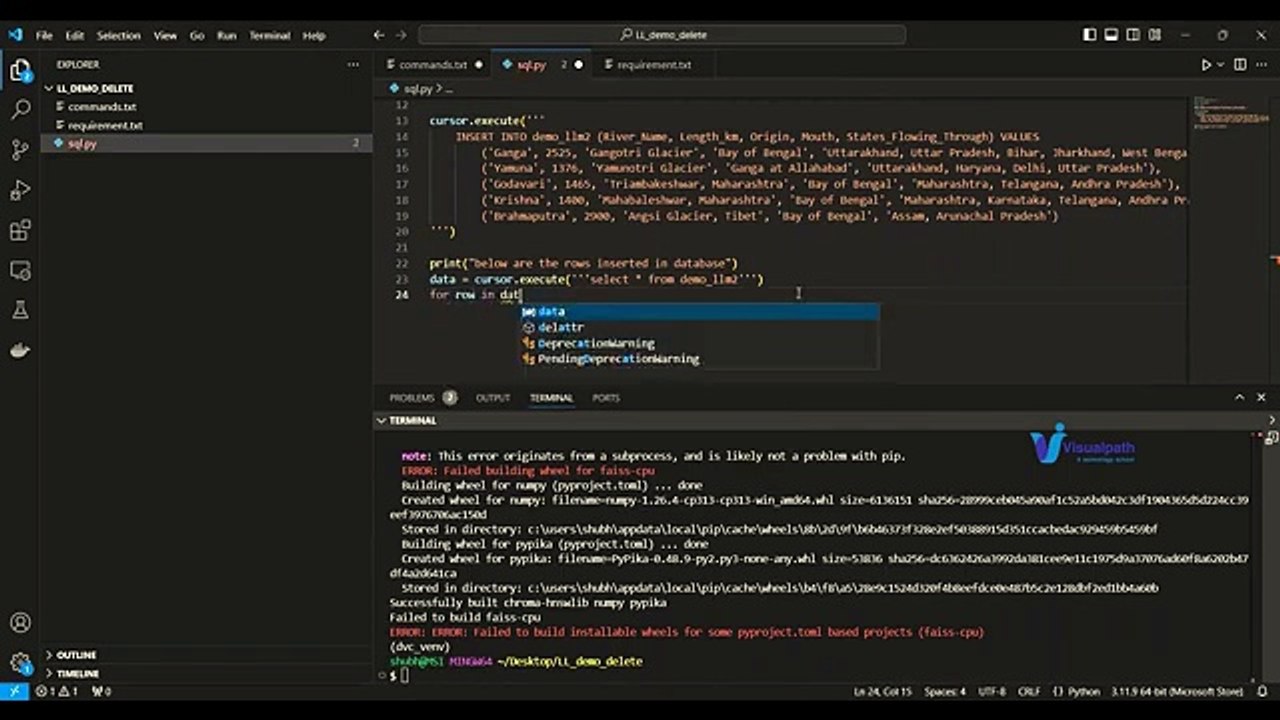Open Run and Debug view
The width and height of the screenshot is (1280, 720).
pyautogui.click(x=20, y=190)
